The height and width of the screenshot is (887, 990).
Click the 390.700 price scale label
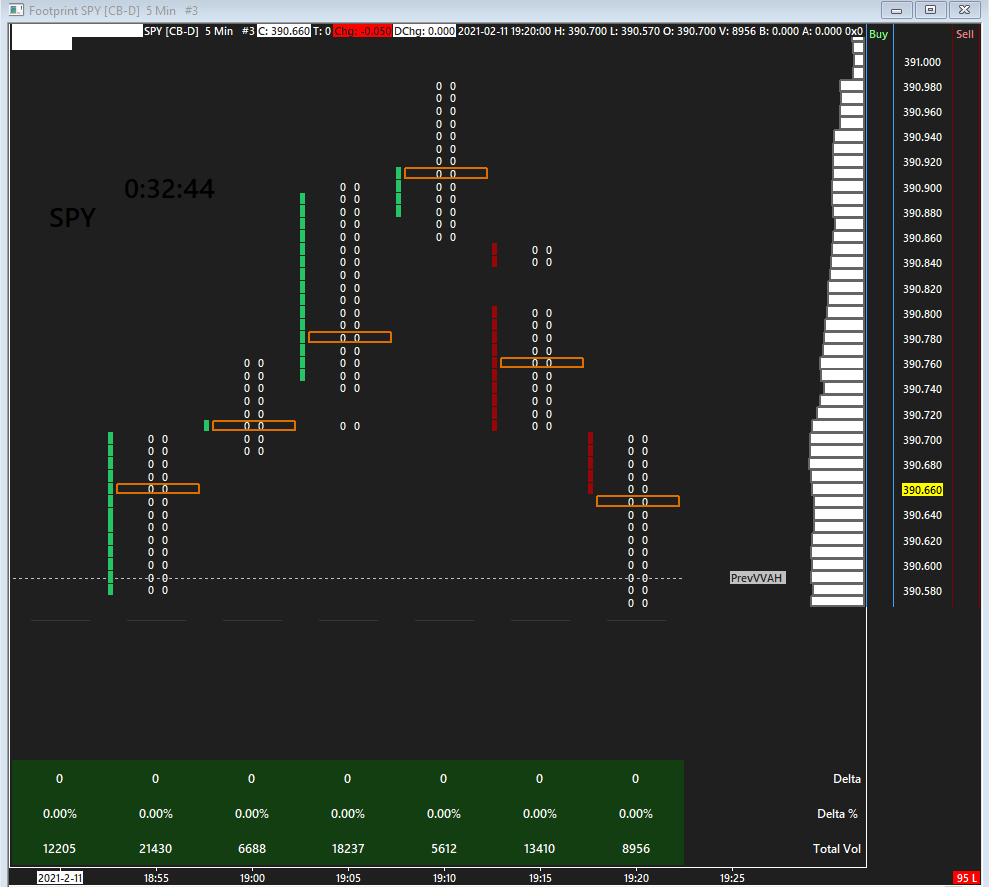(922, 440)
